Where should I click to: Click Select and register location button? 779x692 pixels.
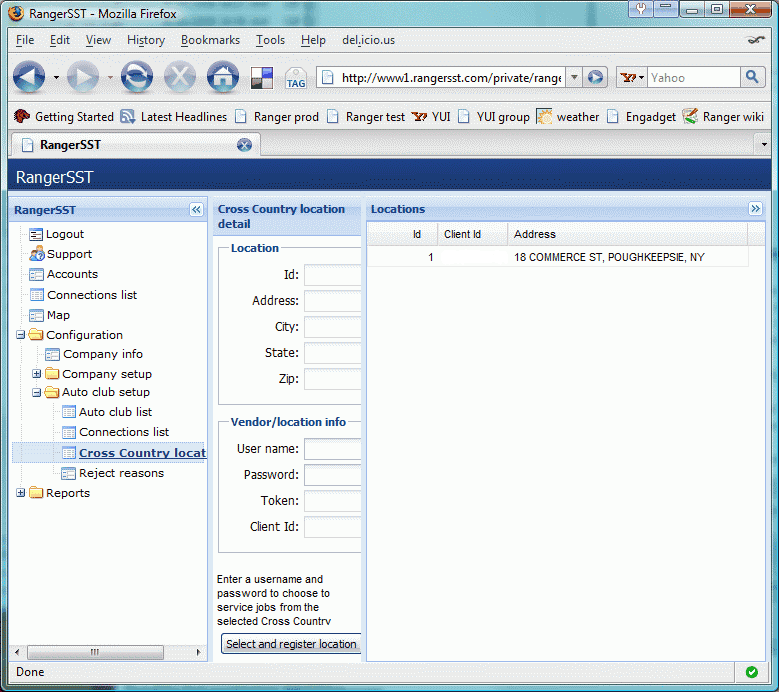(x=290, y=644)
